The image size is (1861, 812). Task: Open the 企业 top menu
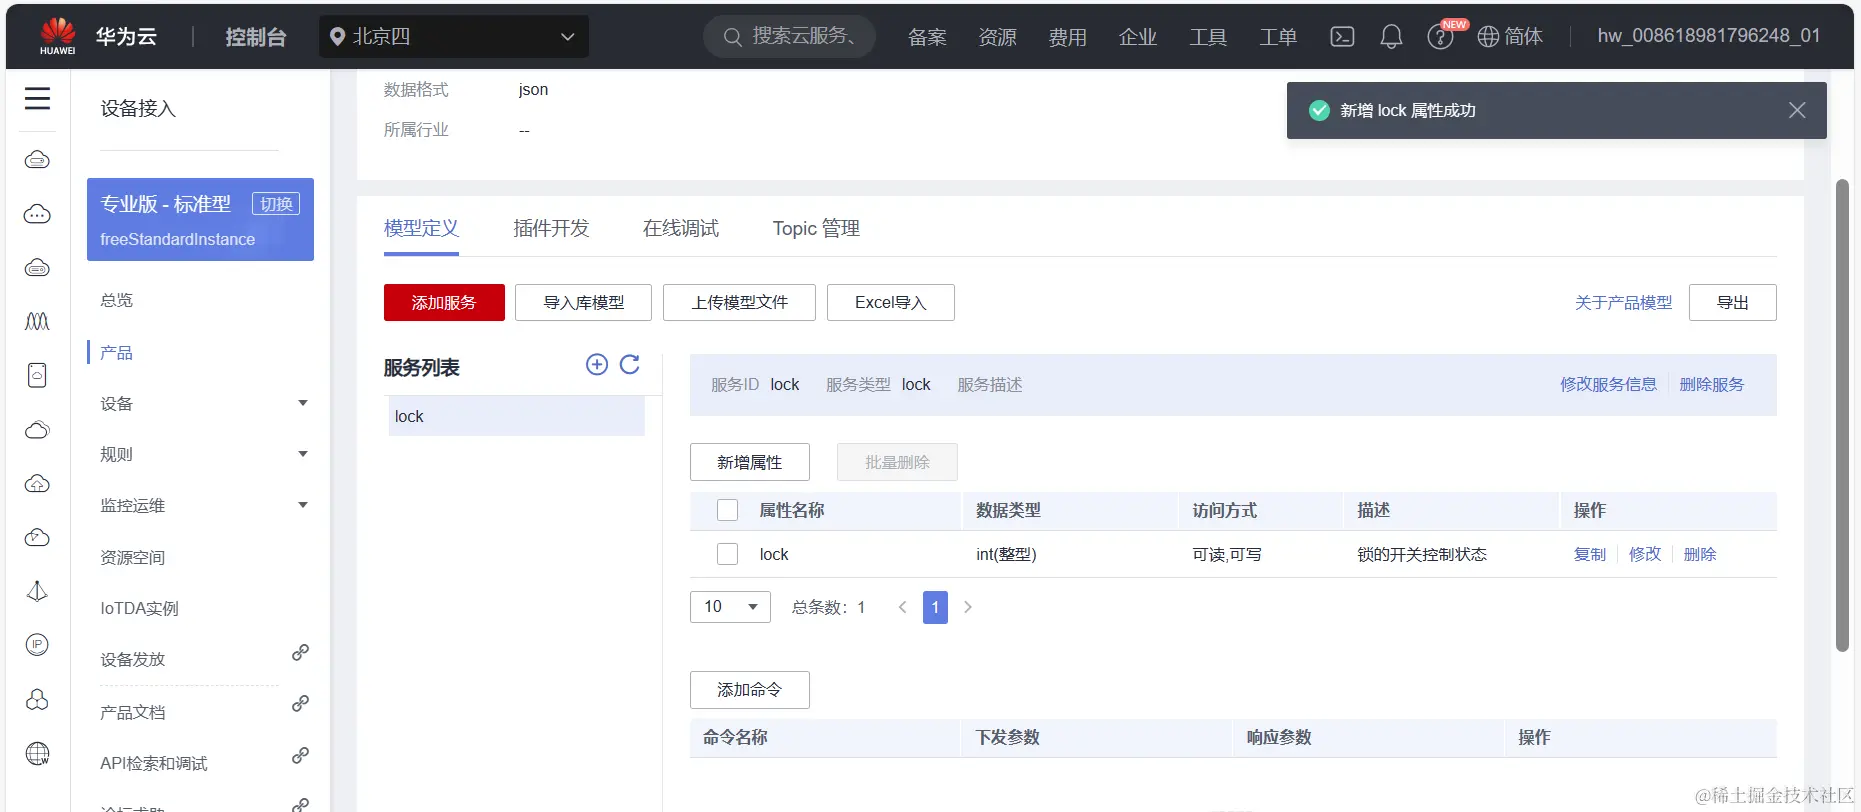pyautogui.click(x=1137, y=37)
